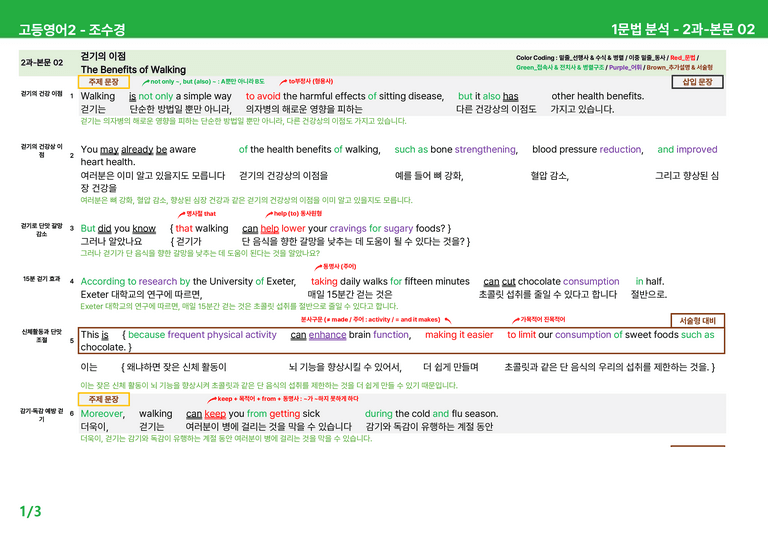Click the title 'The Benefits of Walking'
This screenshot has height=543, width=768.
coord(133,70)
